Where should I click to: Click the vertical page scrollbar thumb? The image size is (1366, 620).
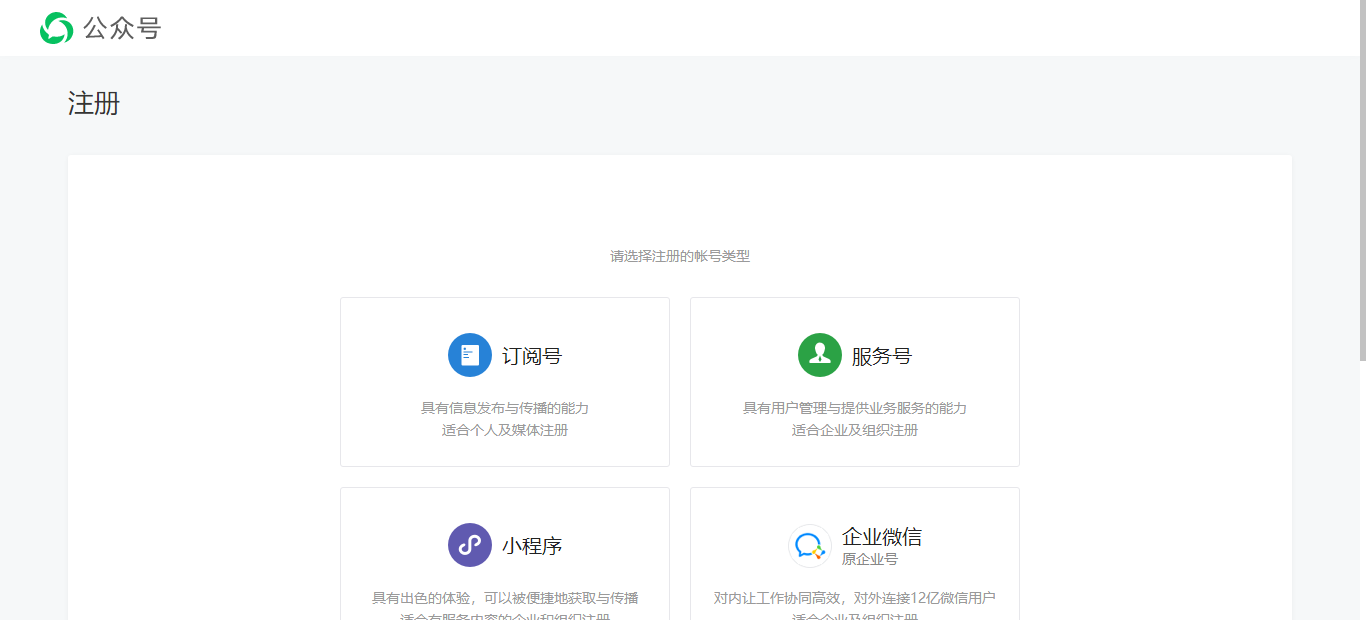(x=1362, y=180)
